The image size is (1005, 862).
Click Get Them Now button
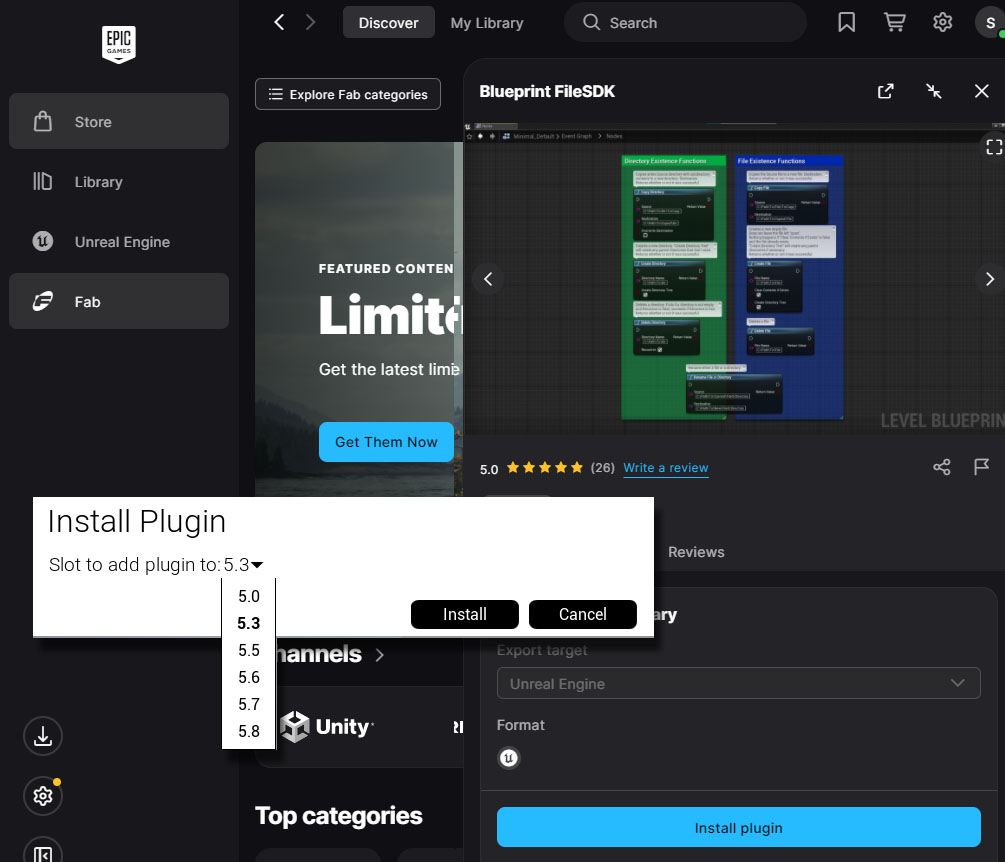click(386, 442)
